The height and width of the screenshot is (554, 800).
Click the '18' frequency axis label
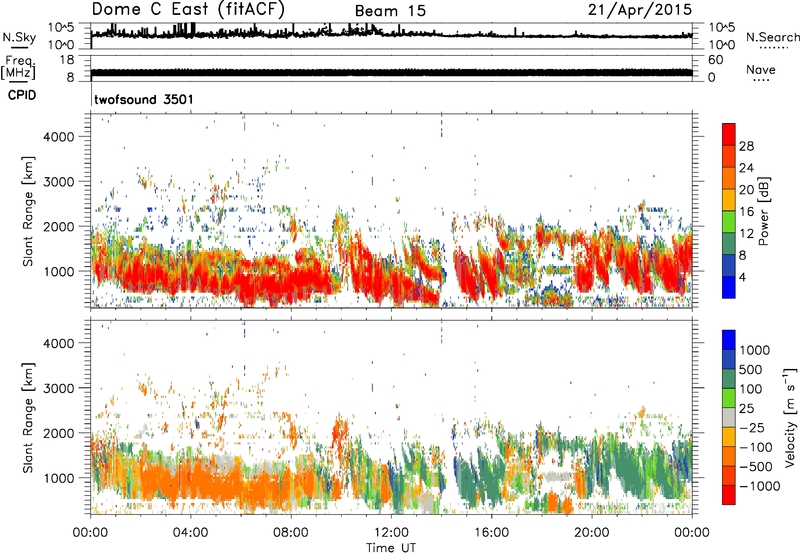66,60
